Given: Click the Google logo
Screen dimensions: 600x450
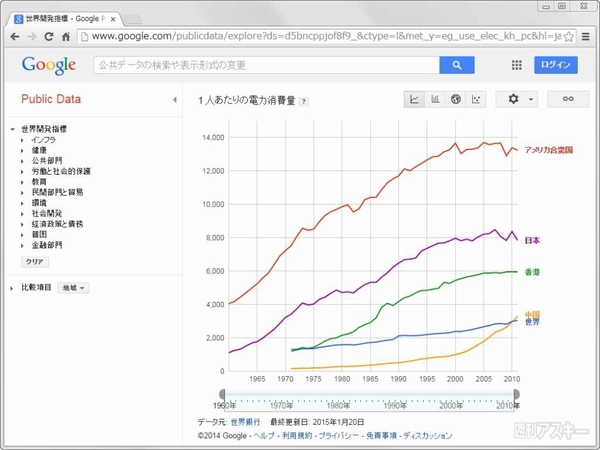Looking at the screenshot, I should [x=49, y=65].
